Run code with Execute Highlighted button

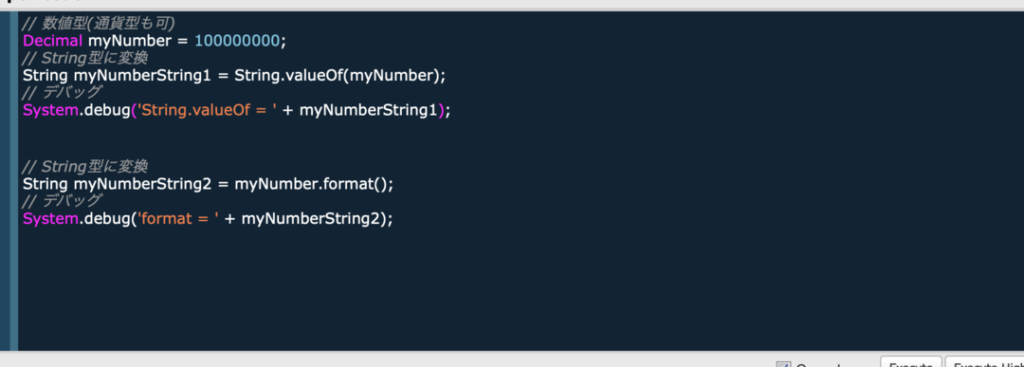[x=985, y=362]
